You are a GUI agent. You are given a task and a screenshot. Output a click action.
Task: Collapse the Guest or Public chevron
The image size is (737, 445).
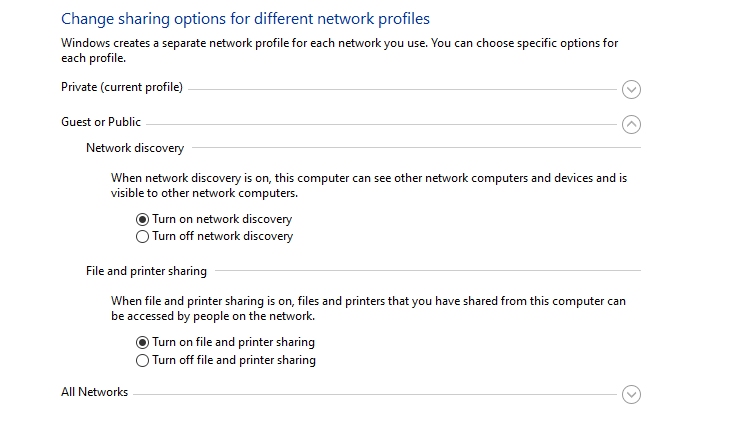tap(631, 124)
